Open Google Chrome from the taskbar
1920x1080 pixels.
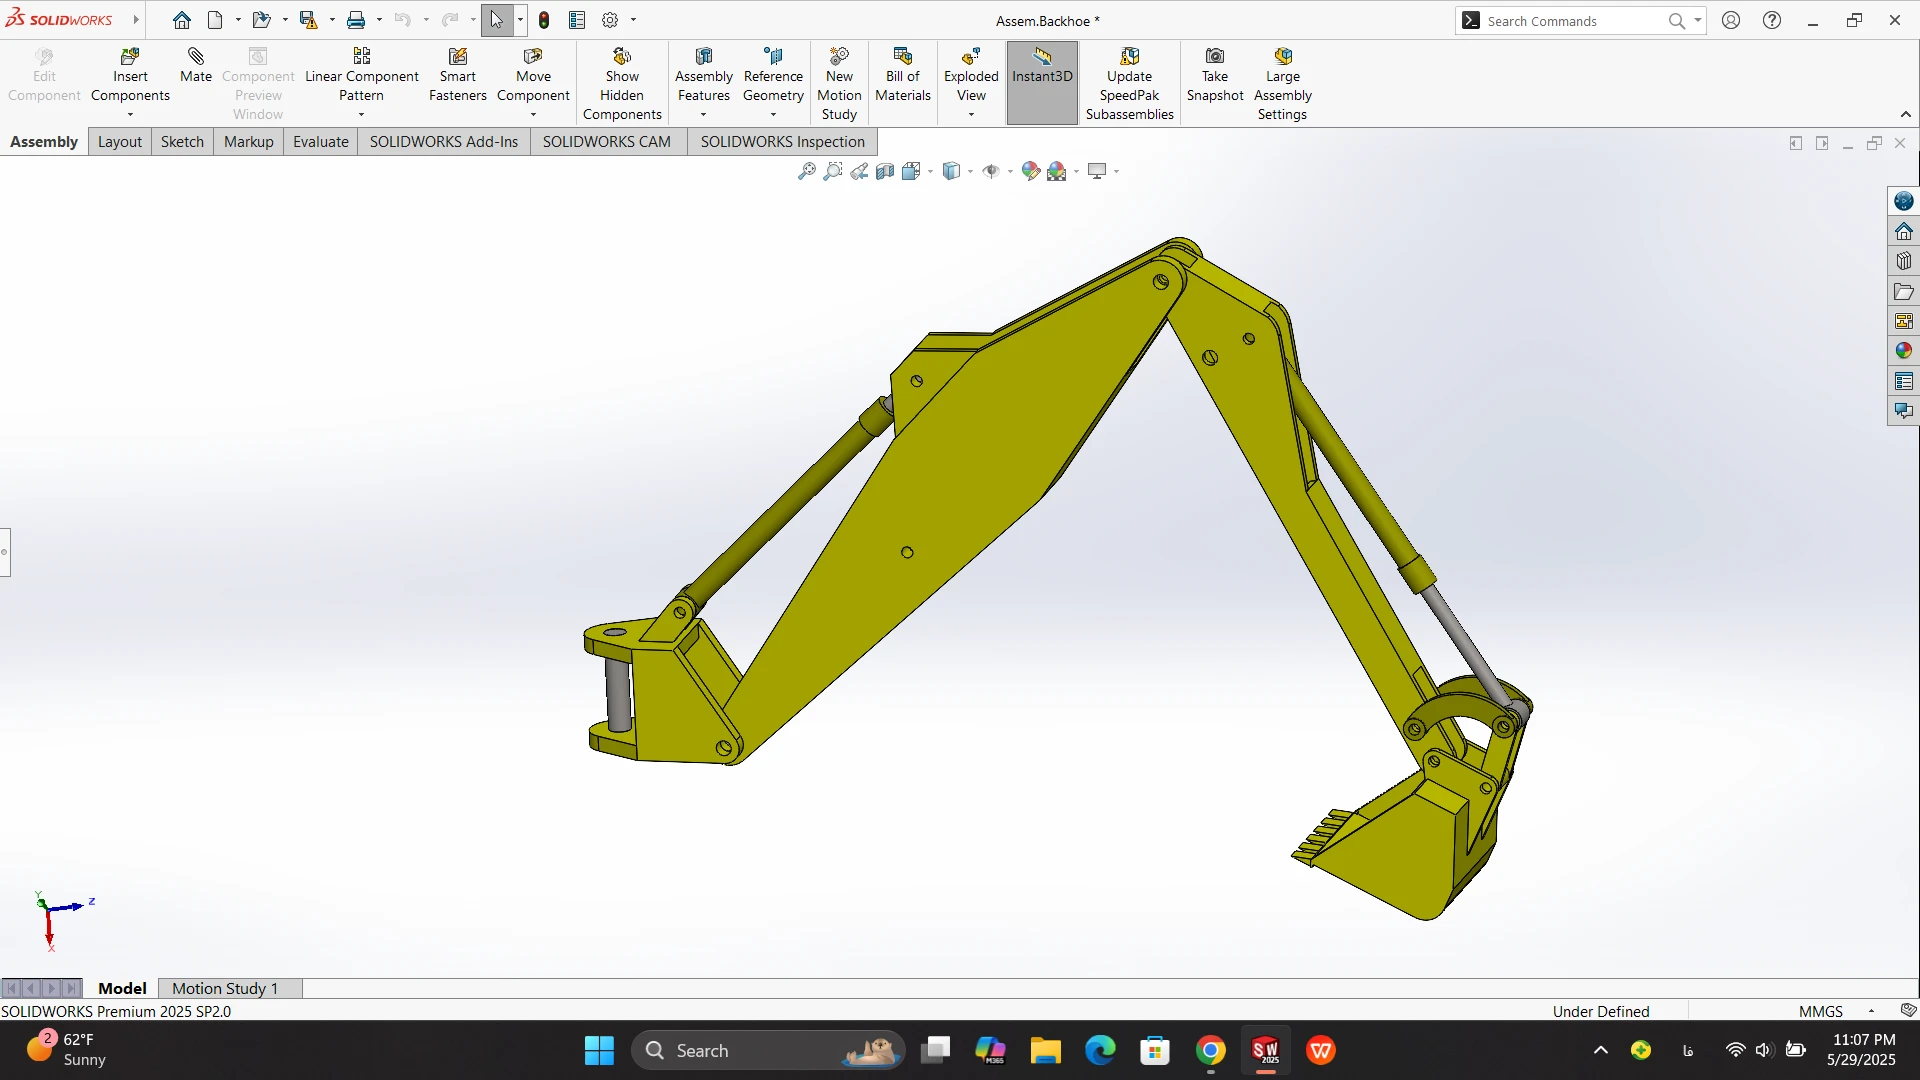pyautogui.click(x=1210, y=1050)
